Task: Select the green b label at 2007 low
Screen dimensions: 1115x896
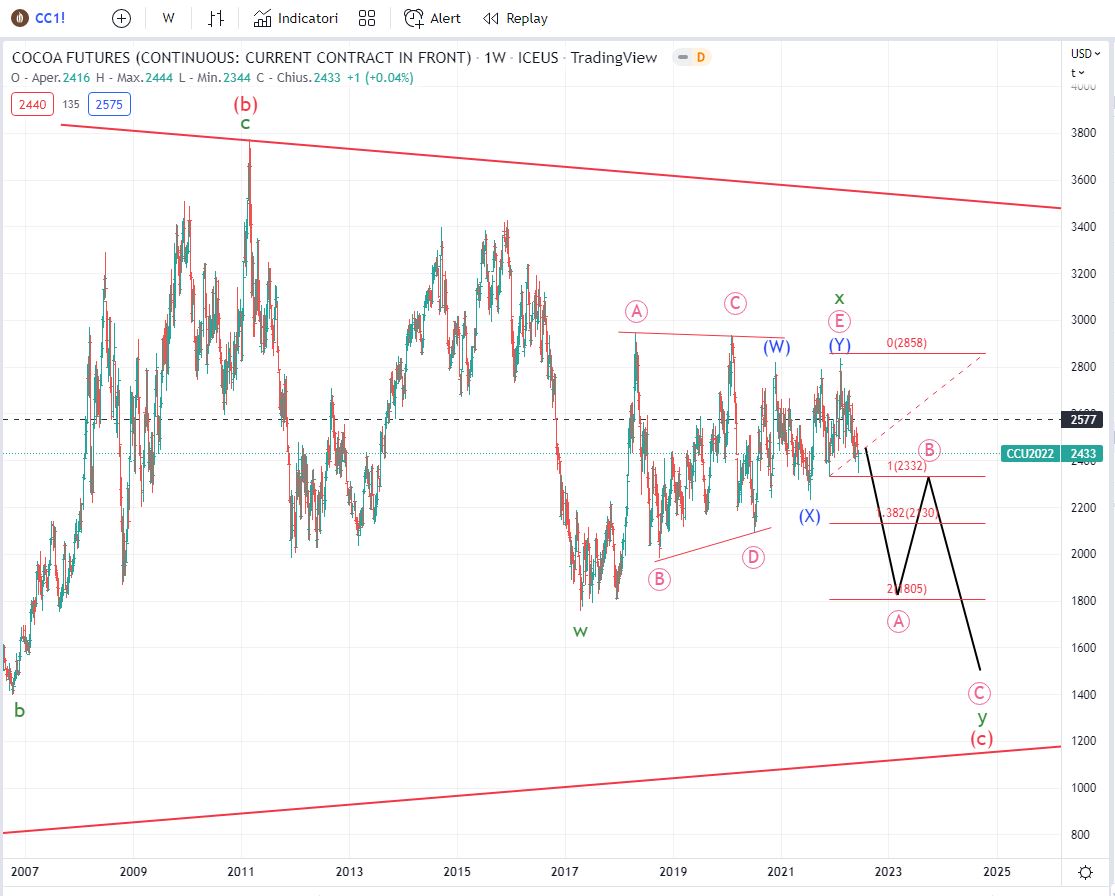Action: point(19,710)
